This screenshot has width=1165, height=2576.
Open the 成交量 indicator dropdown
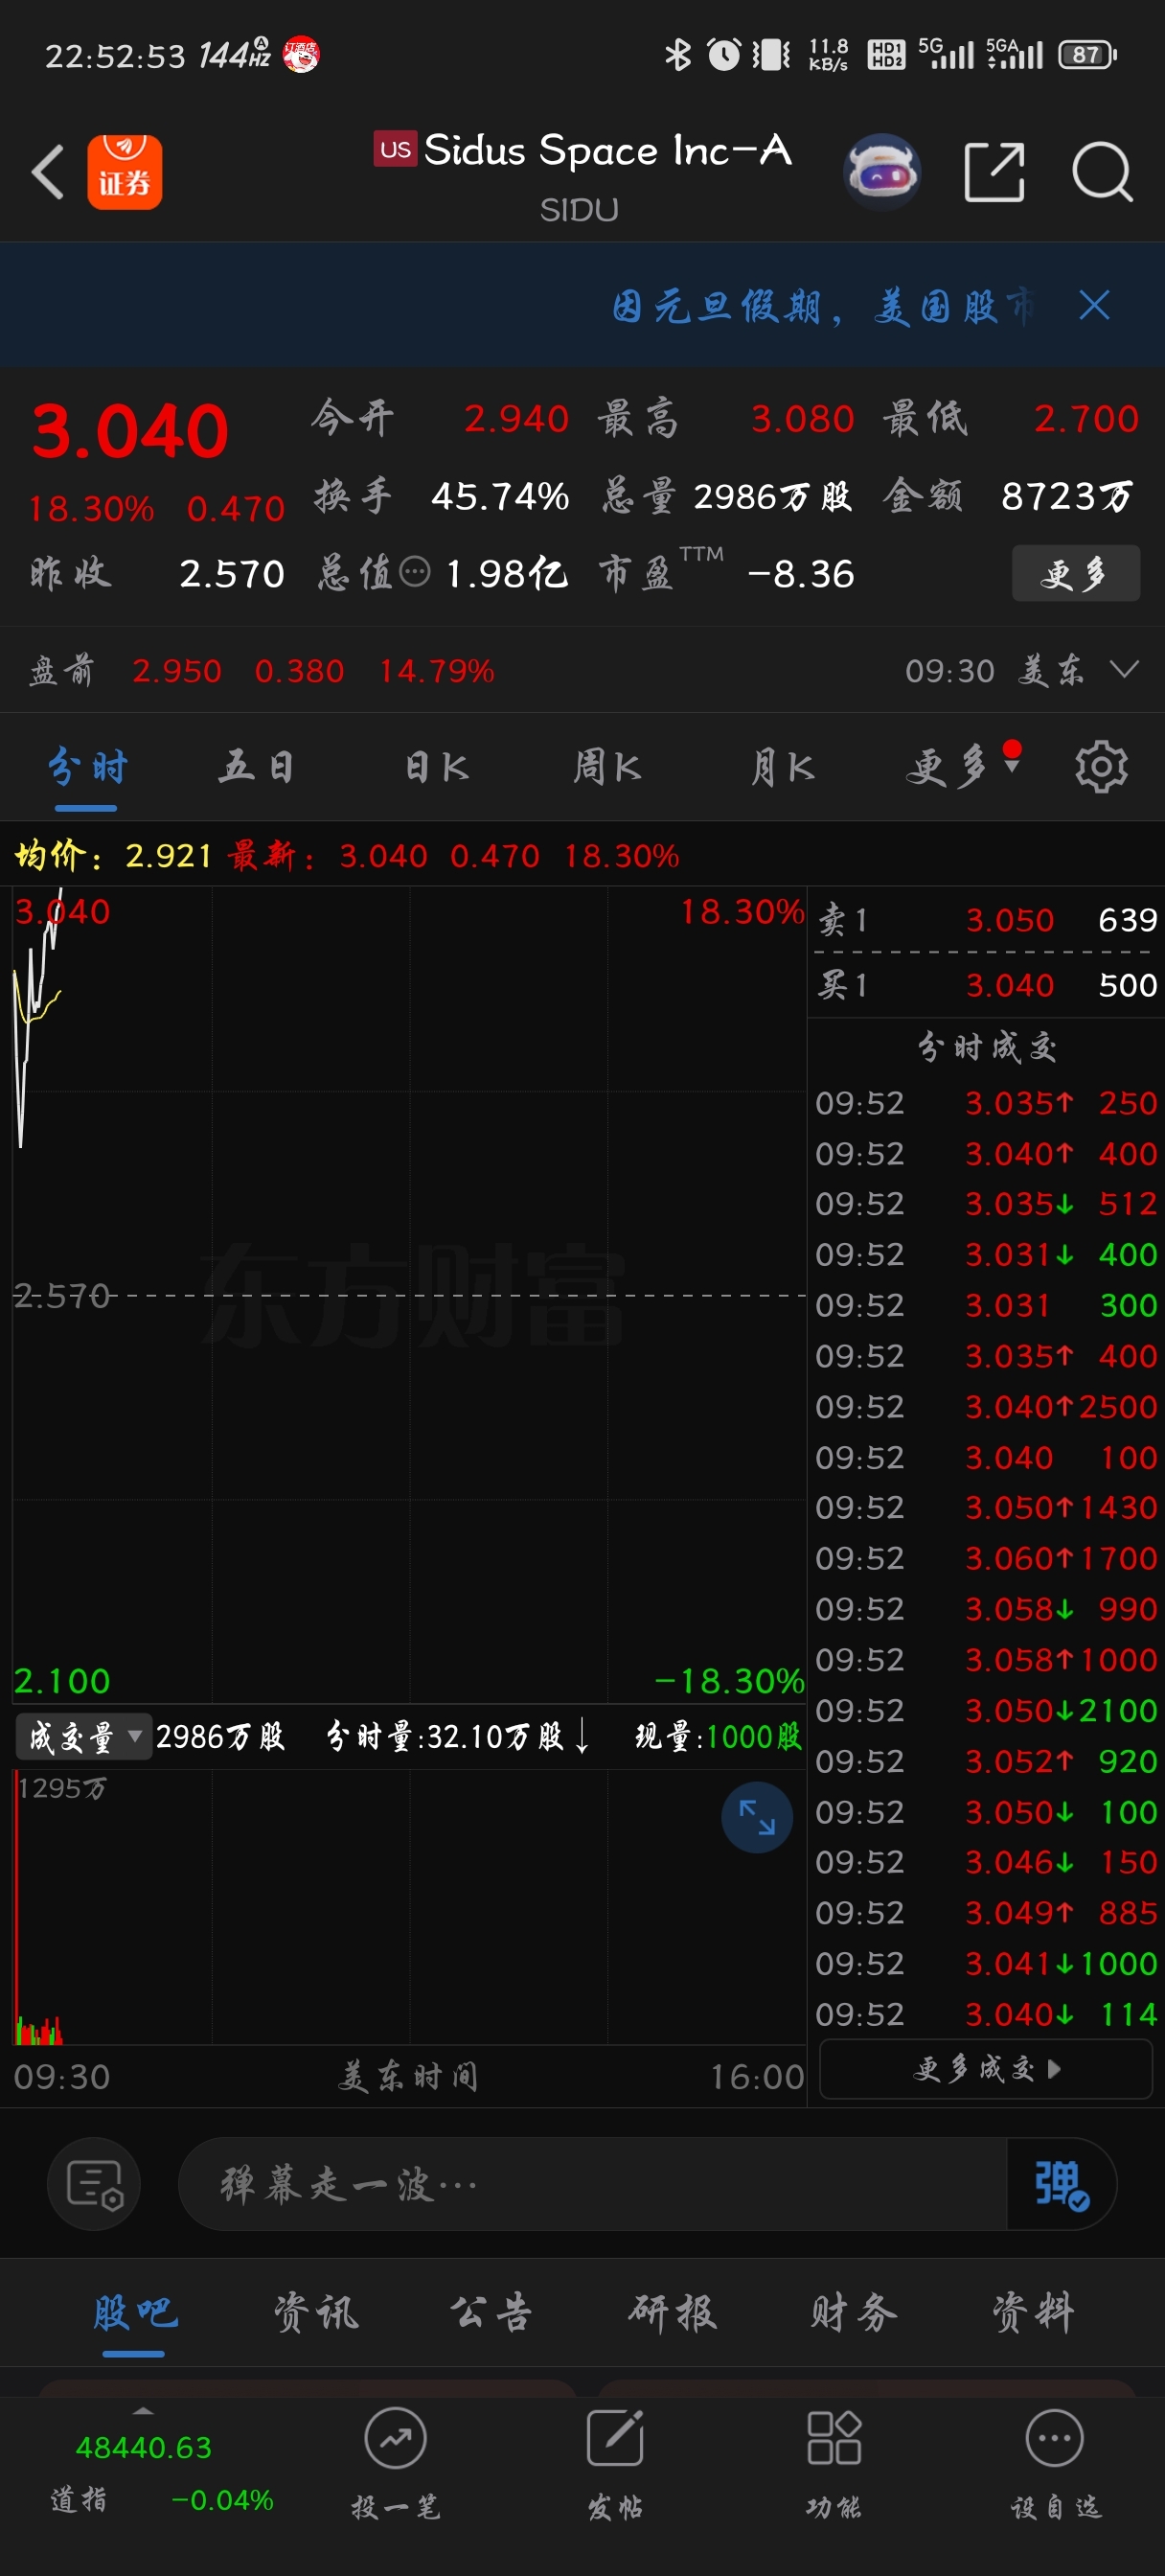84,1737
